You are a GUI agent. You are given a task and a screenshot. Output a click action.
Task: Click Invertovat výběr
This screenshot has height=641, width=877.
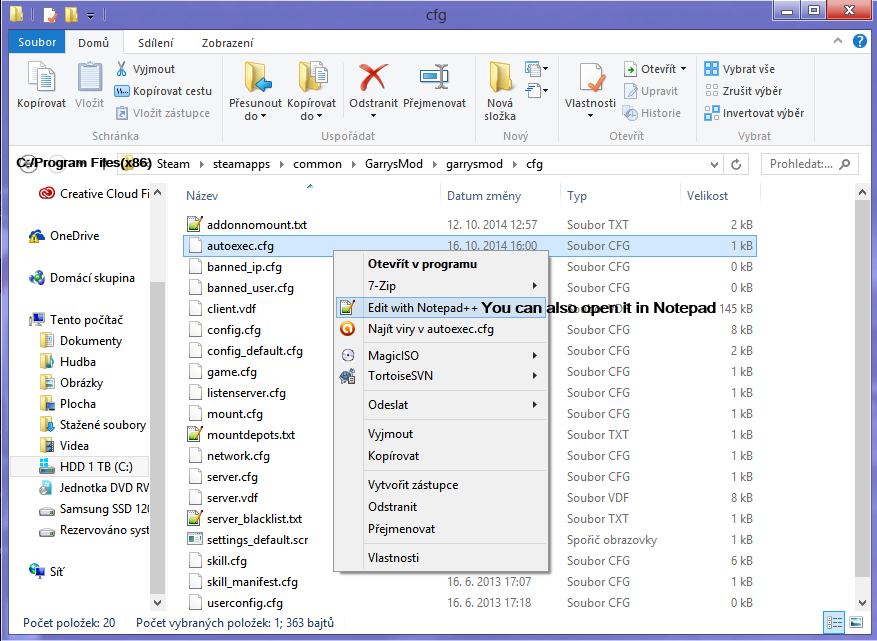tap(754, 113)
